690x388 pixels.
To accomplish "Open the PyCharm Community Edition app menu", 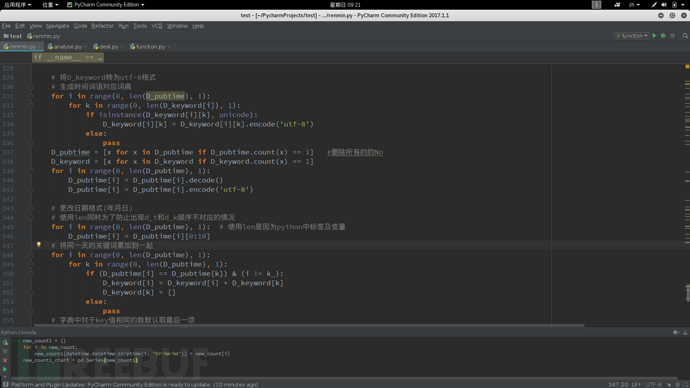I will click(106, 4).
